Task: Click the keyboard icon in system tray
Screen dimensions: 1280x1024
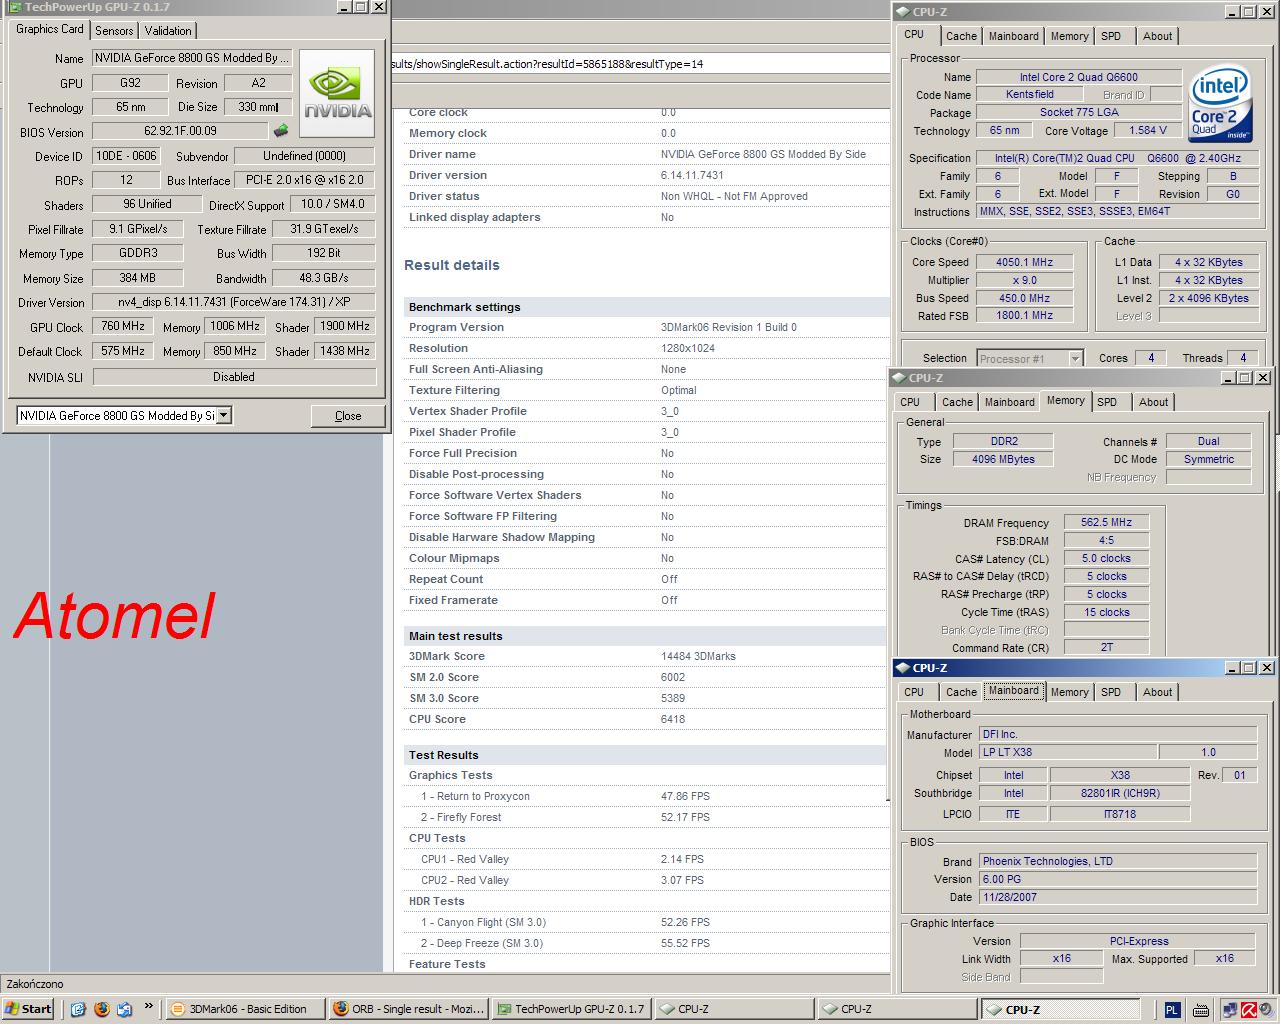Action: (1201, 1010)
